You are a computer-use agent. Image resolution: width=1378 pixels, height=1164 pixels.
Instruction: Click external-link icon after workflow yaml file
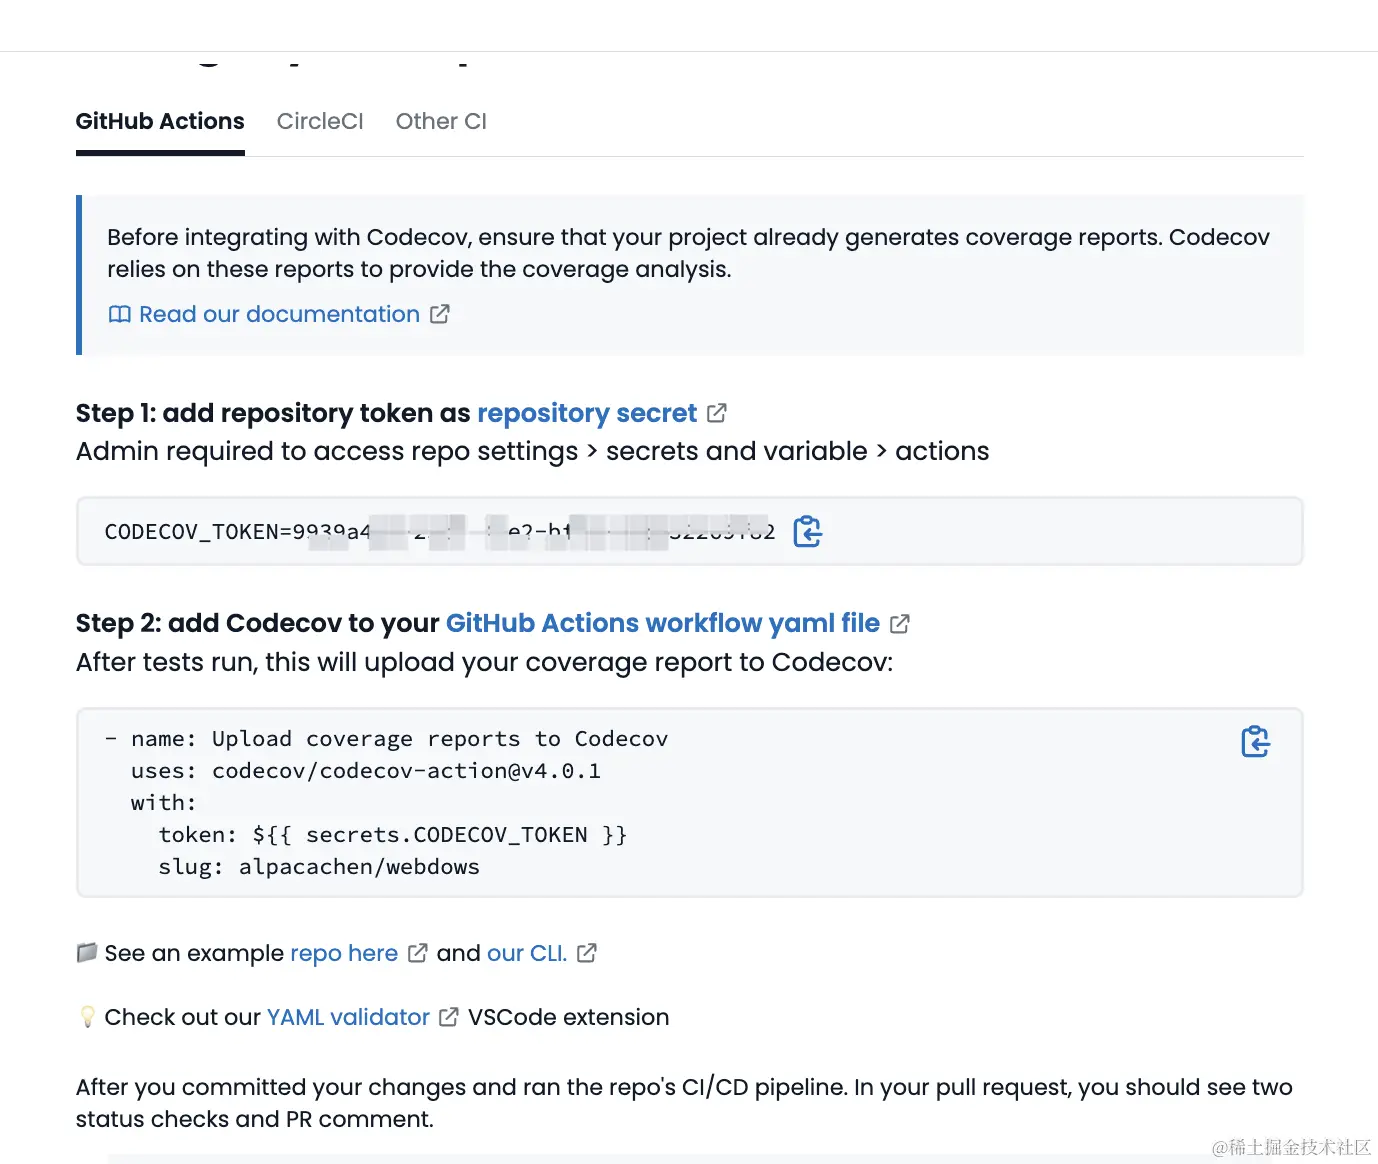[x=900, y=624]
